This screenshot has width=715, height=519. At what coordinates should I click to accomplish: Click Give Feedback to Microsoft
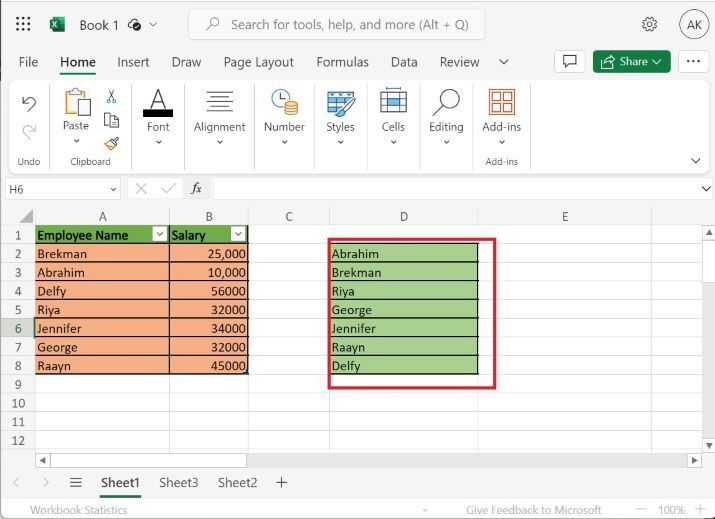click(534, 510)
